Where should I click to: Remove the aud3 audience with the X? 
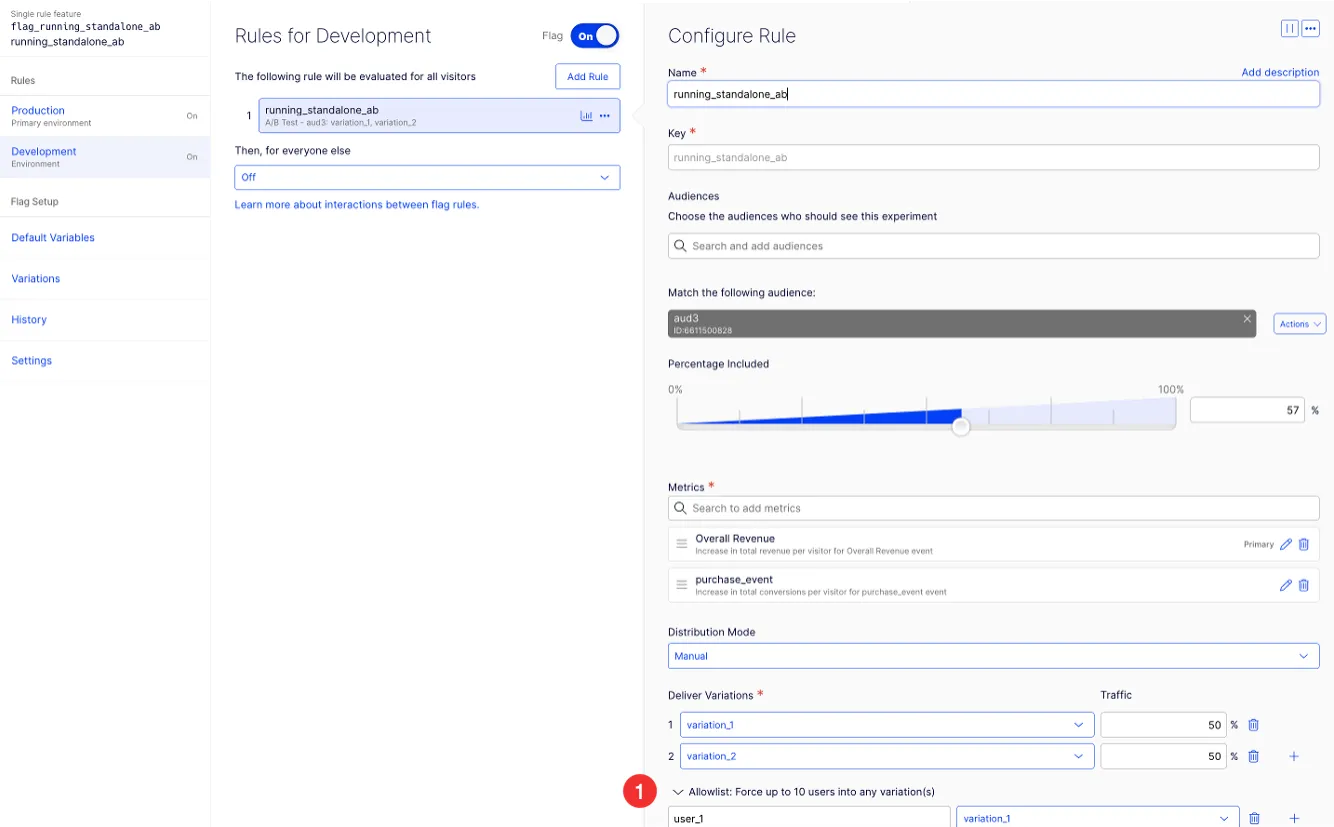(1247, 319)
